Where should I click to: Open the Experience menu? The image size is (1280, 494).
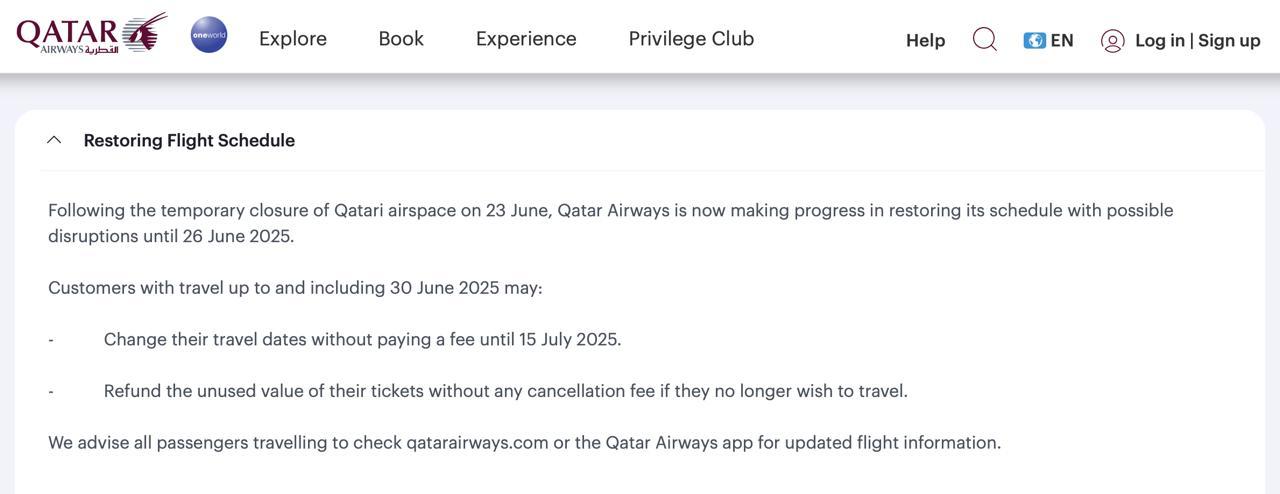pos(526,38)
